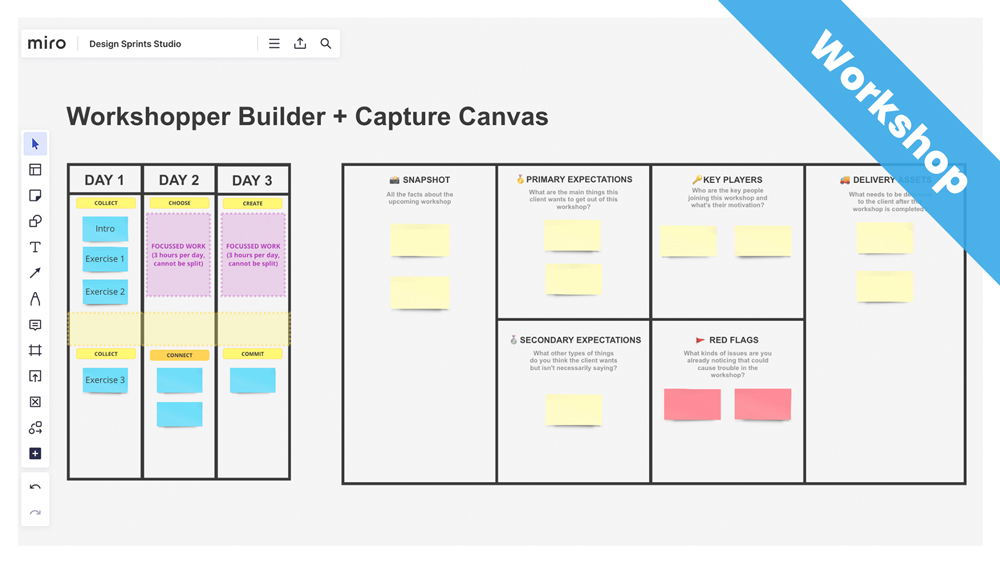
Task: Pick the Pen drawing tool
Action: pyautogui.click(x=35, y=299)
